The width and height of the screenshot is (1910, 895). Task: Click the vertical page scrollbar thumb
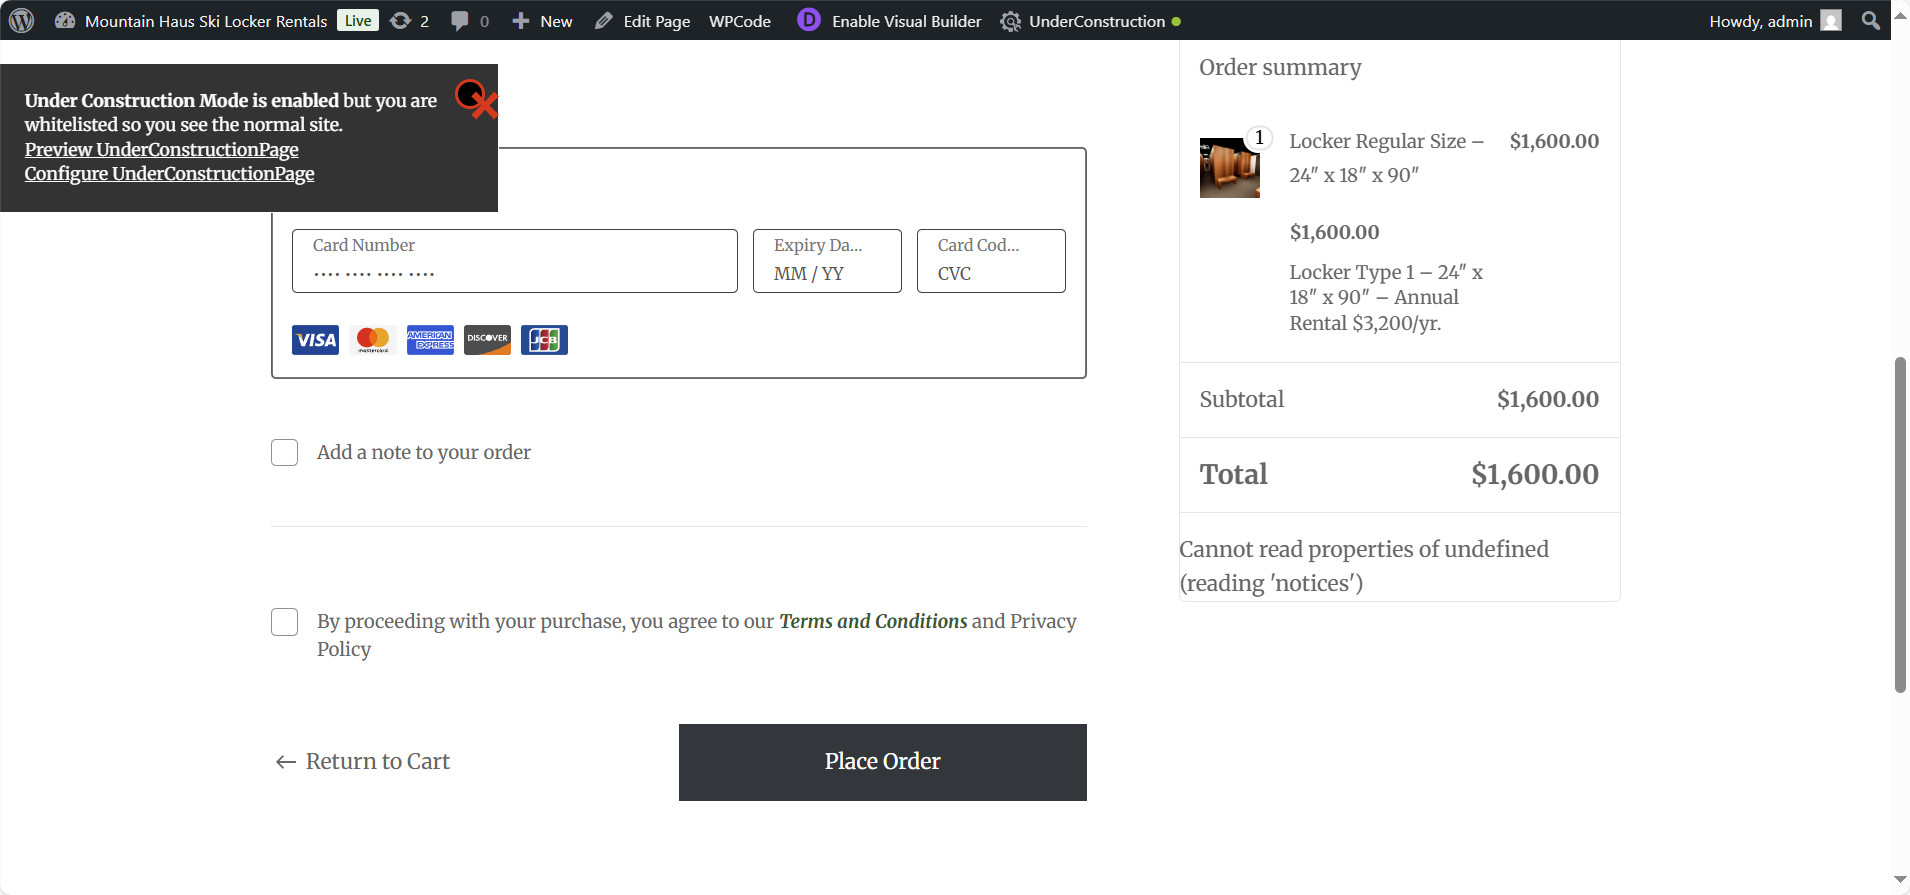tap(1900, 525)
